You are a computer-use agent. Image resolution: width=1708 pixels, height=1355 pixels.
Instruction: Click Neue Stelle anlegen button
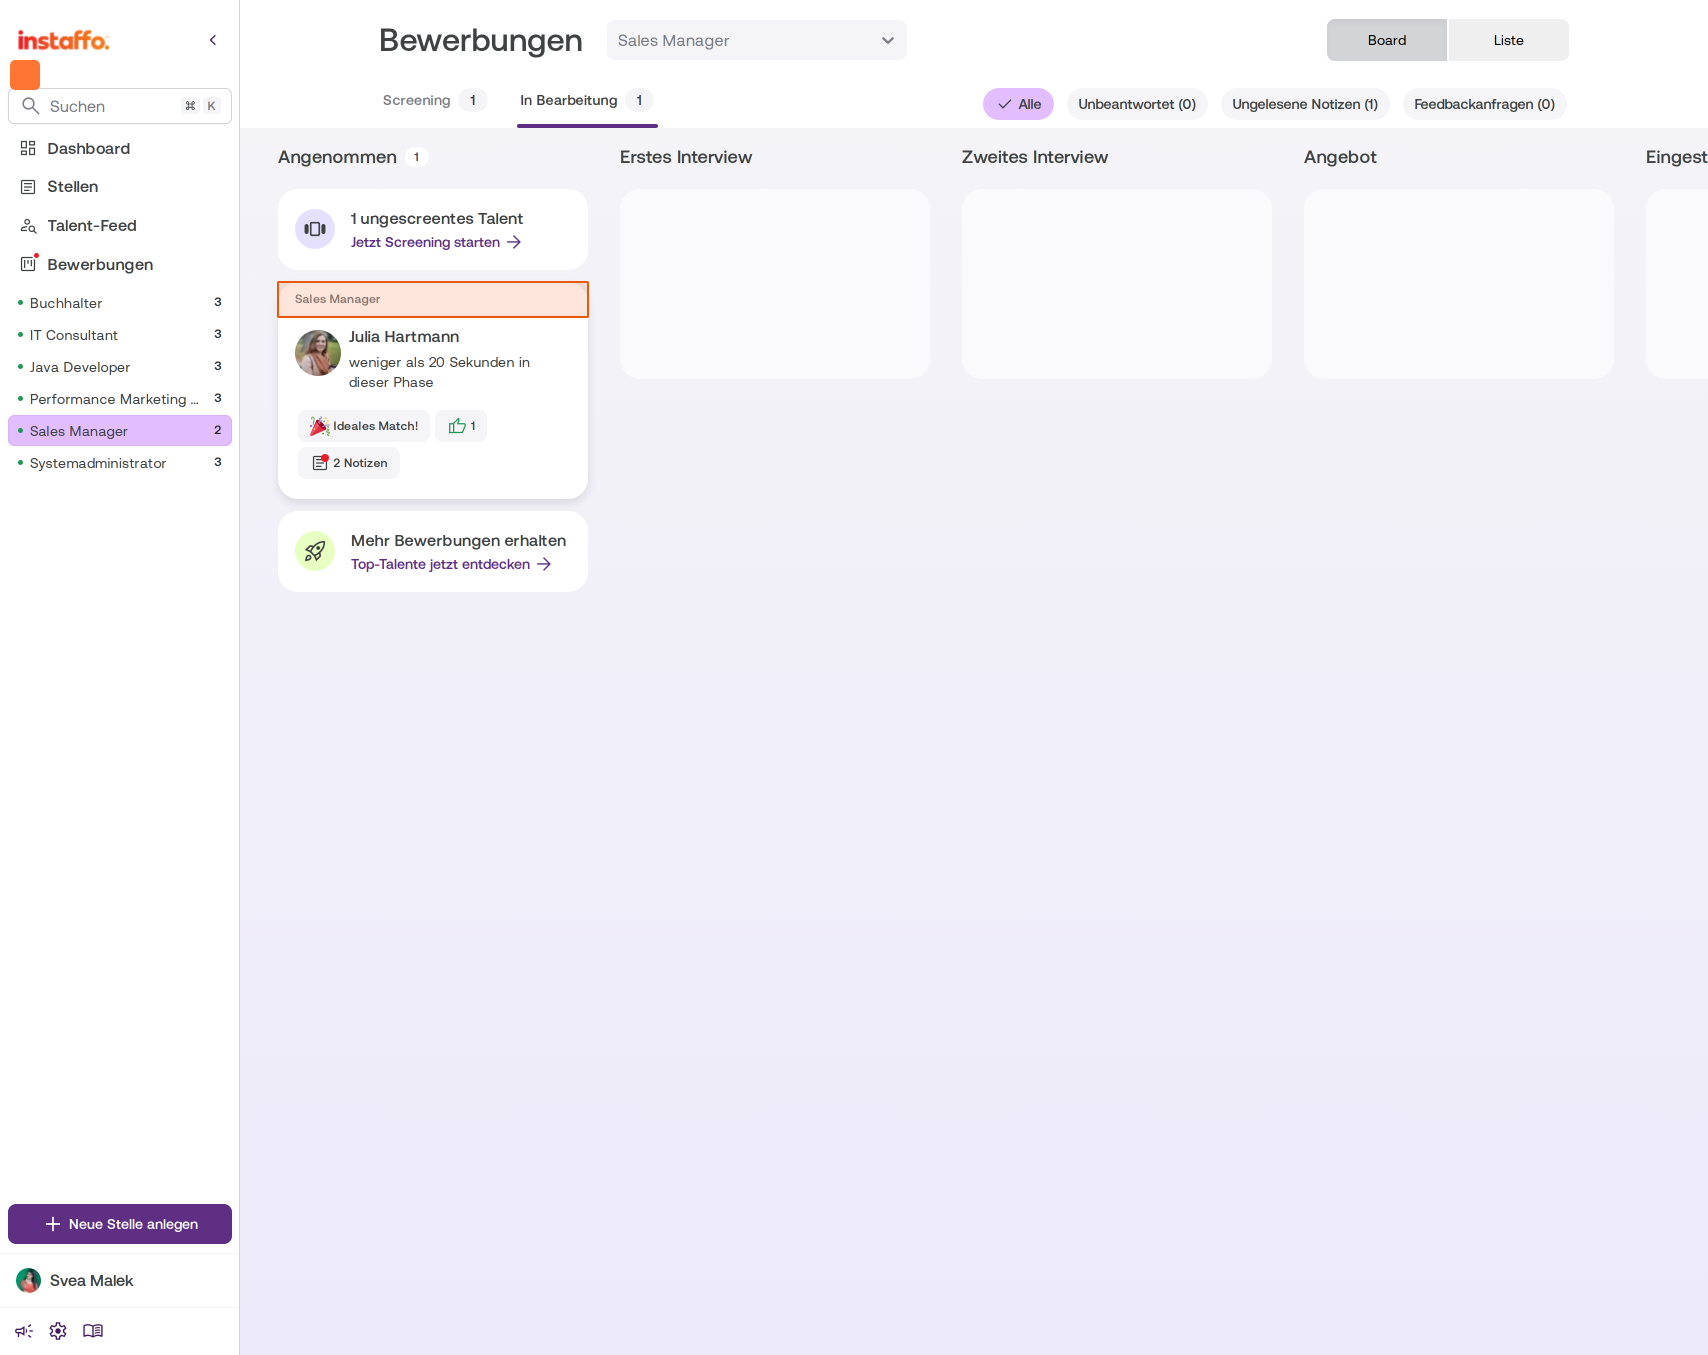[120, 1224]
